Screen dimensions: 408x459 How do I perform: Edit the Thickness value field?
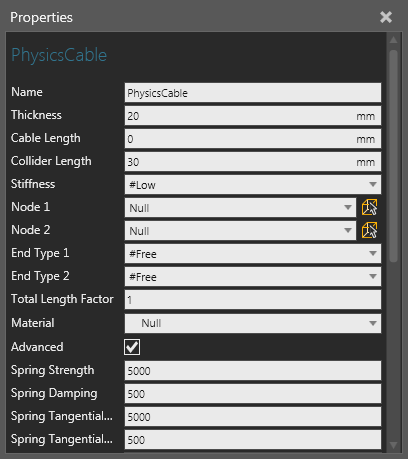pyautogui.click(x=253, y=115)
